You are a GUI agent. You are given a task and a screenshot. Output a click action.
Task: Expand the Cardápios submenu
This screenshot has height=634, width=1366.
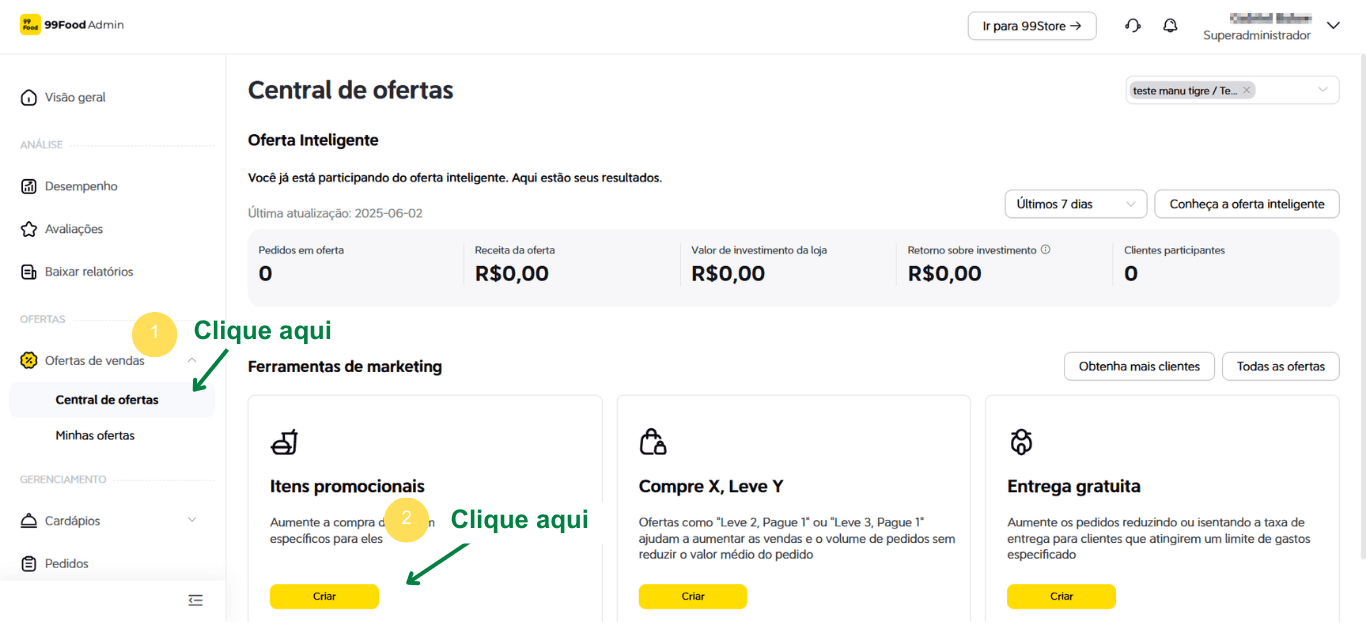coord(192,520)
